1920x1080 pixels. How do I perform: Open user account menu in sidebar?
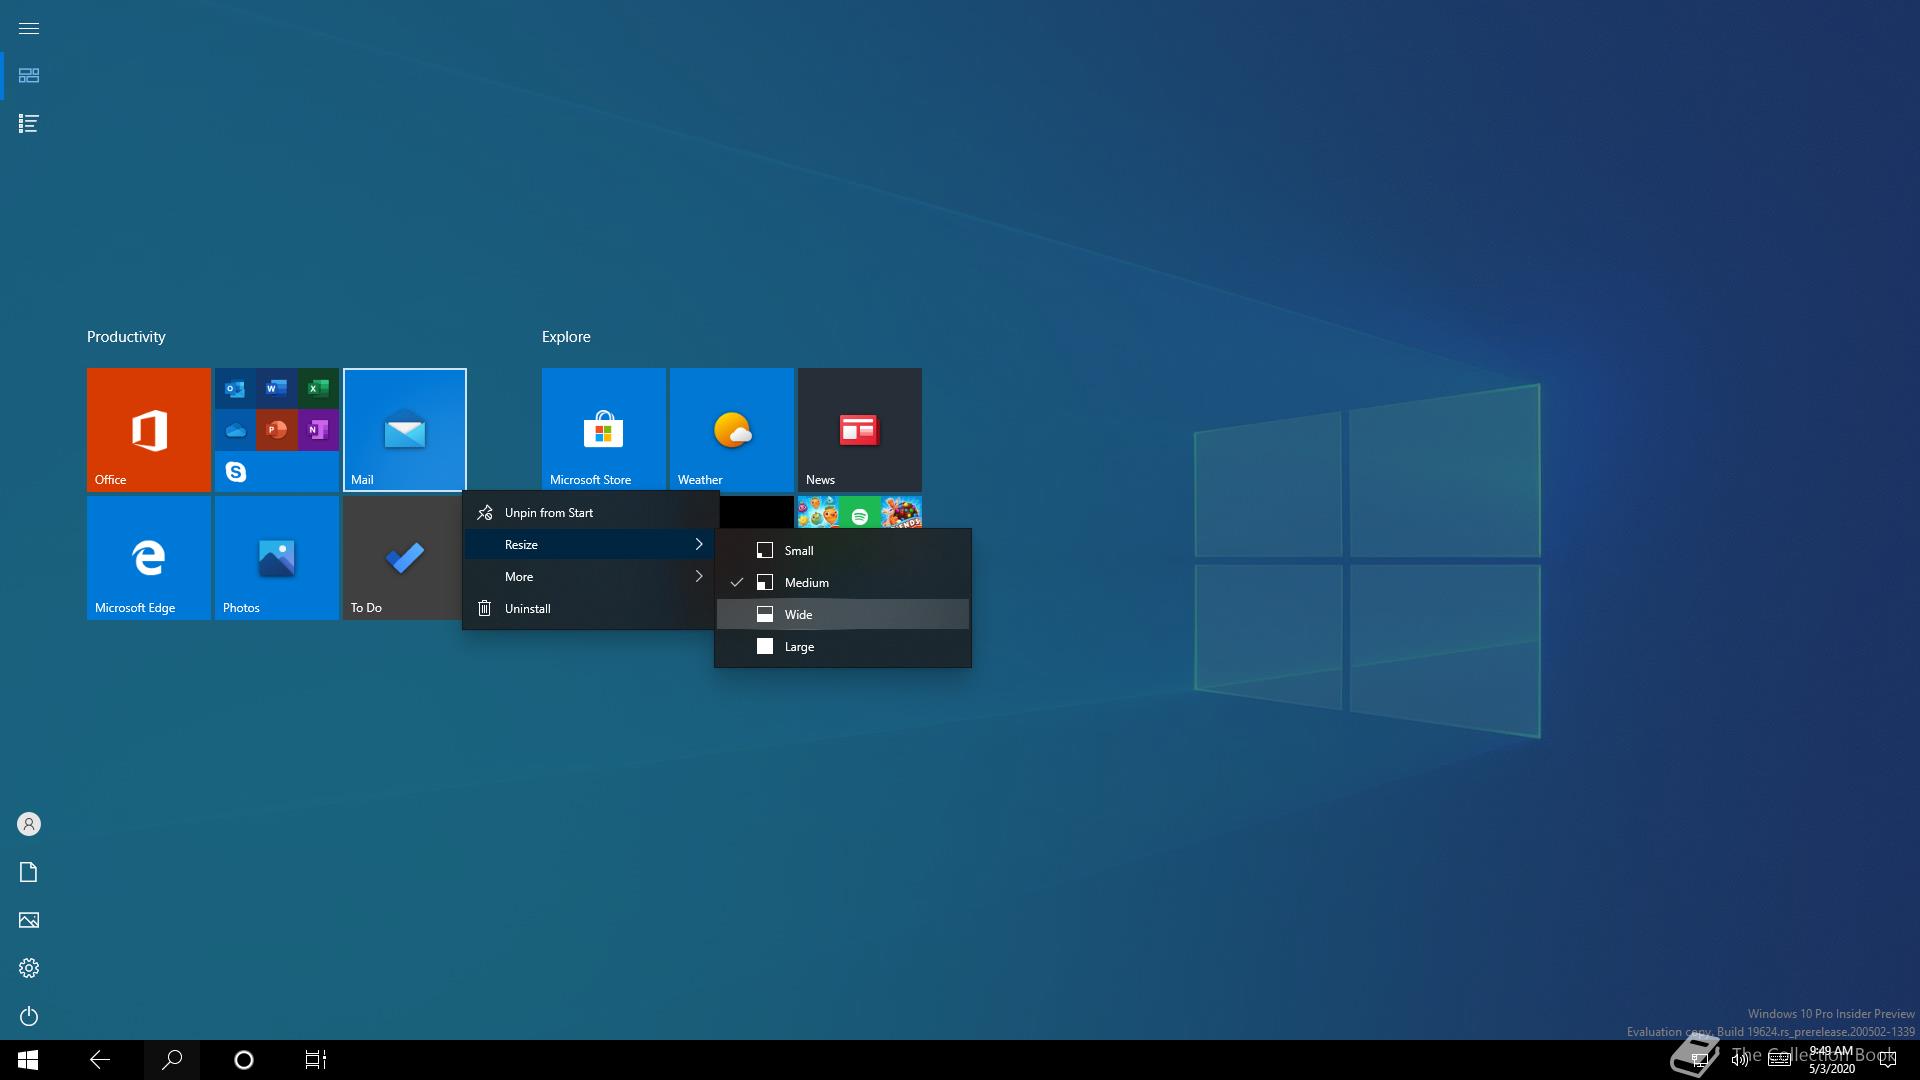(x=29, y=824)
